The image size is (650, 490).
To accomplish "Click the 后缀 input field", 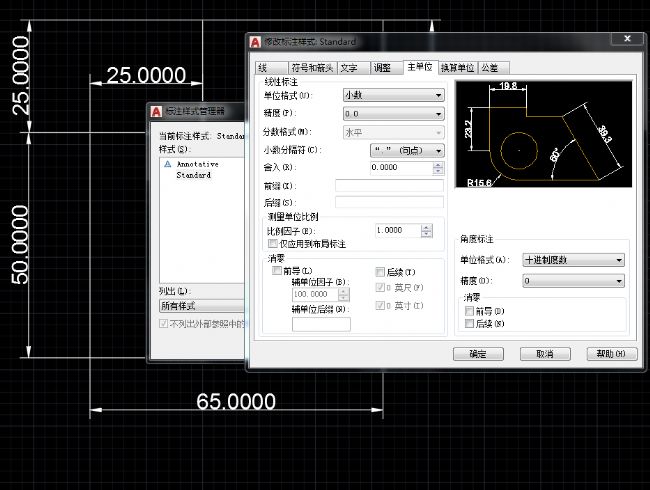I will coord(389,202).
